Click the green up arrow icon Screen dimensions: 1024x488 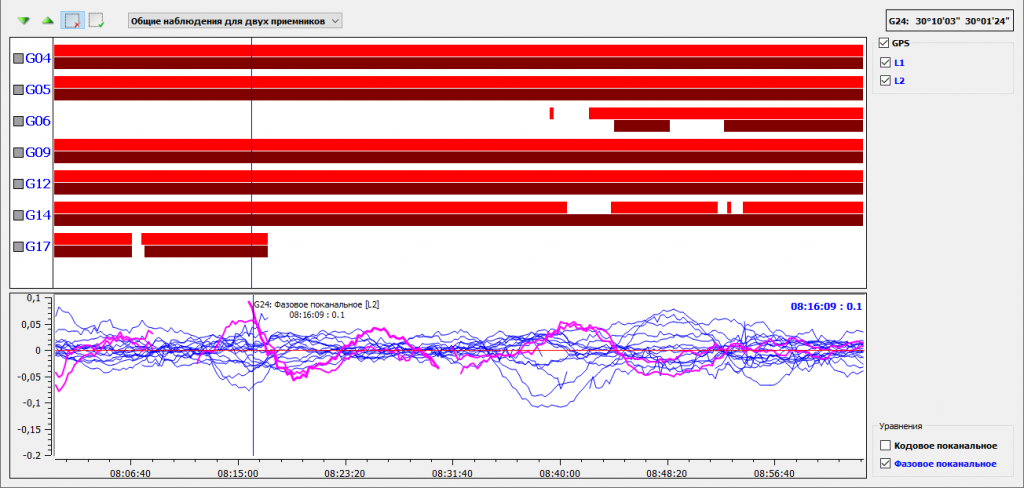pyautogui.click(x=47, y=20)
